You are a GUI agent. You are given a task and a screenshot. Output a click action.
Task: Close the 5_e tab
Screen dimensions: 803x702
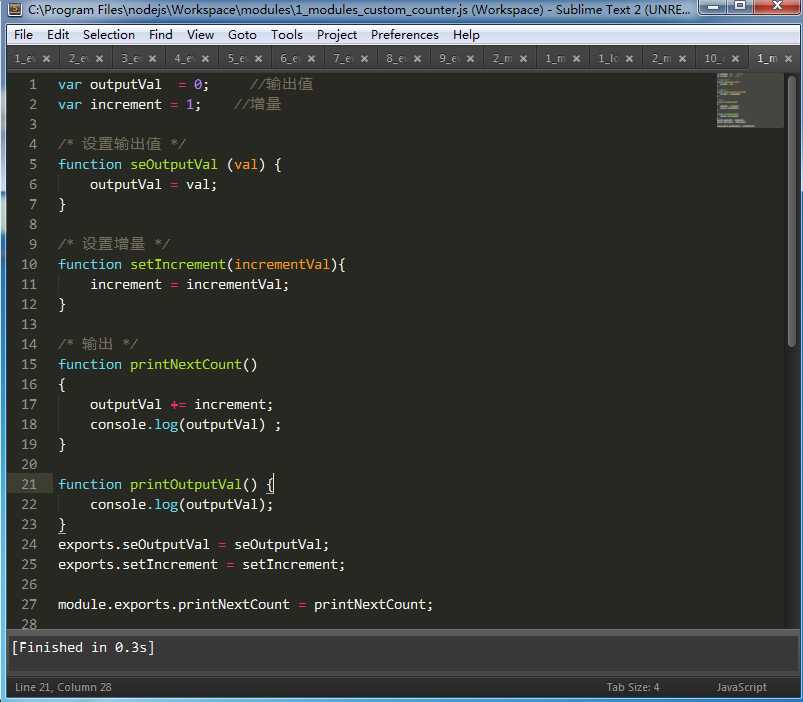259,59
